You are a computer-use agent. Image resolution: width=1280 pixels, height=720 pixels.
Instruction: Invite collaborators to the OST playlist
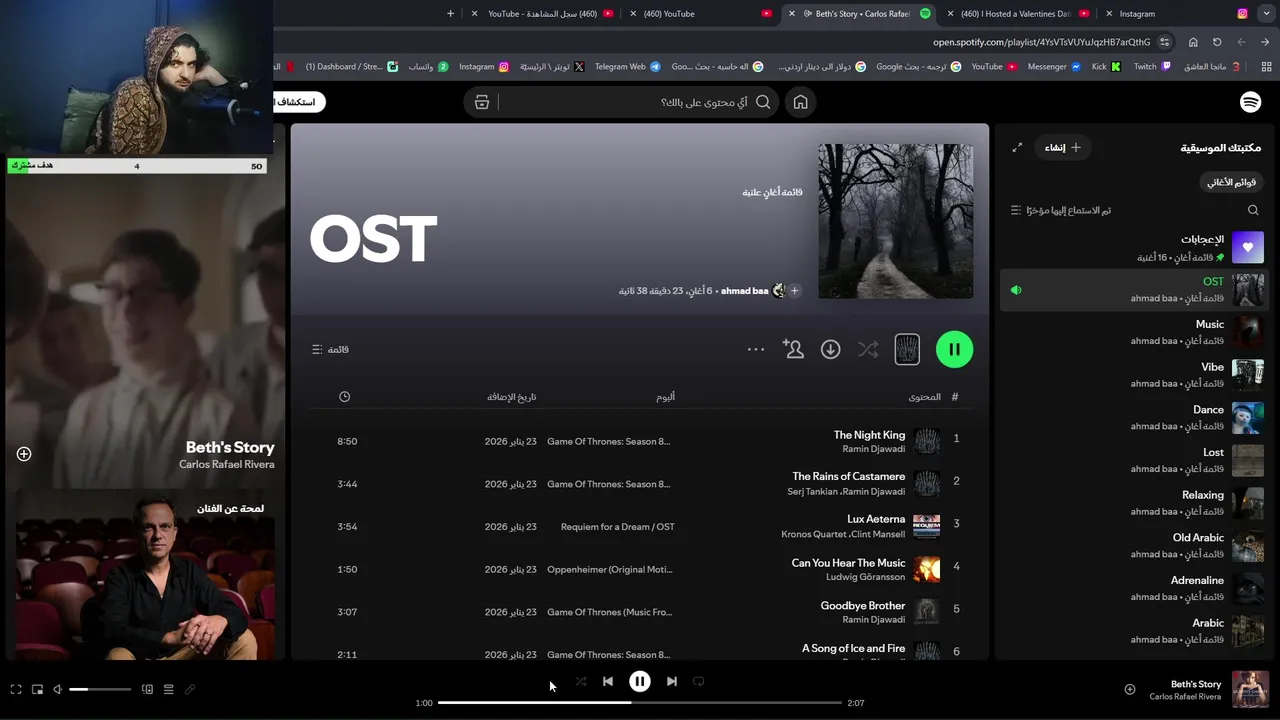click(x=793, y=349)
